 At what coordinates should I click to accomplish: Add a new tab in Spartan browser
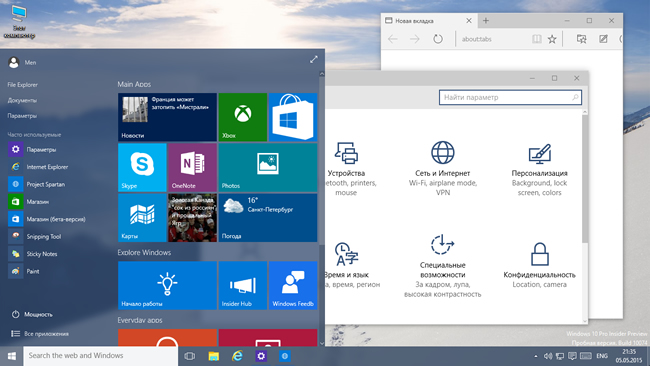point(486,21)
